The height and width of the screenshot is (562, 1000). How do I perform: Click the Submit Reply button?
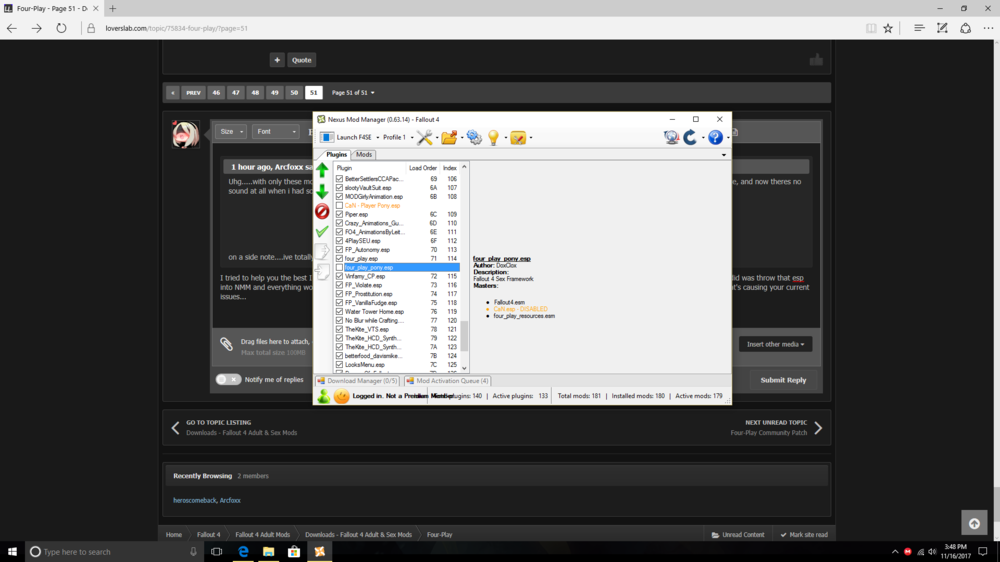pos(783,380)
